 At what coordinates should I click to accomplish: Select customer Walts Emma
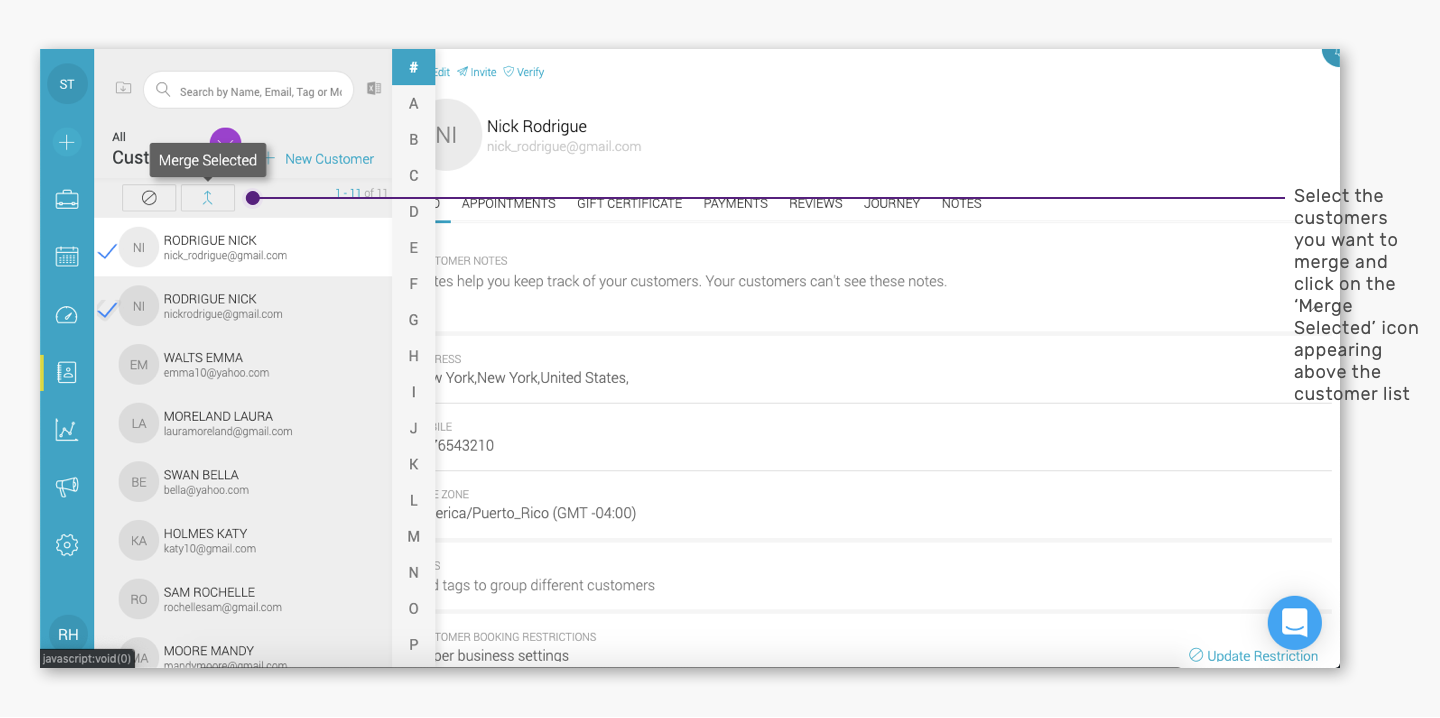pos(243,365)
